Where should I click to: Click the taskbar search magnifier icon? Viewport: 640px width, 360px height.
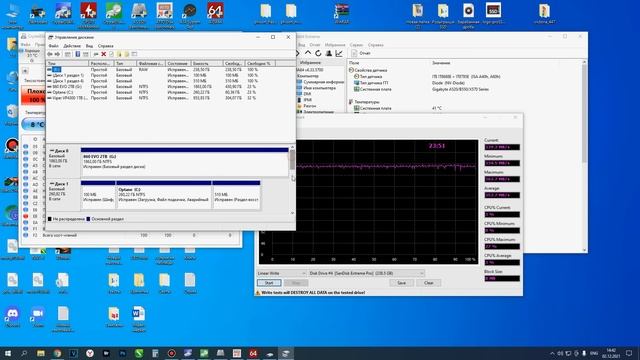point(24,353)
